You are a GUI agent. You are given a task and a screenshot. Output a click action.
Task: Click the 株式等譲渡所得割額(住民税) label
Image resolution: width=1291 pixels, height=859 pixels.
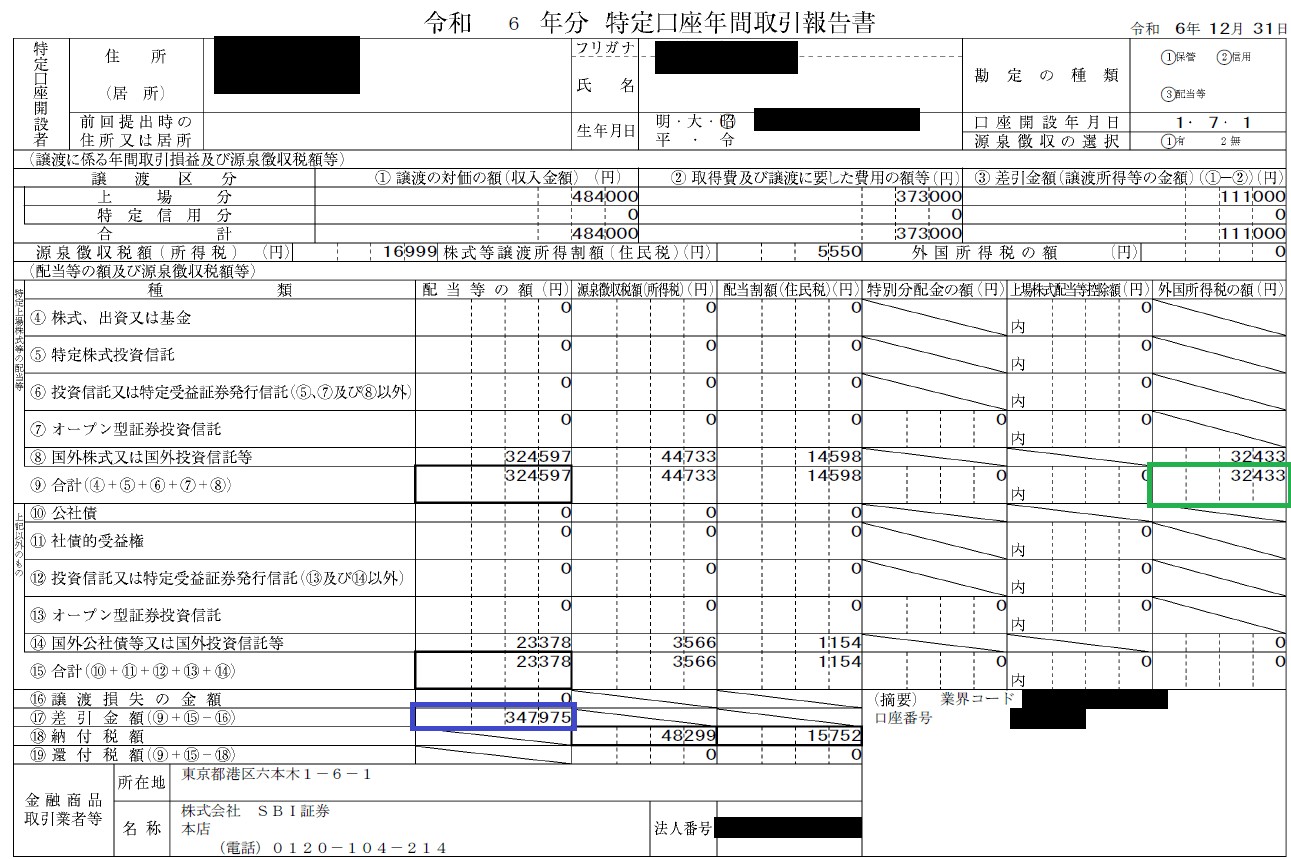[x=579, y=252]
